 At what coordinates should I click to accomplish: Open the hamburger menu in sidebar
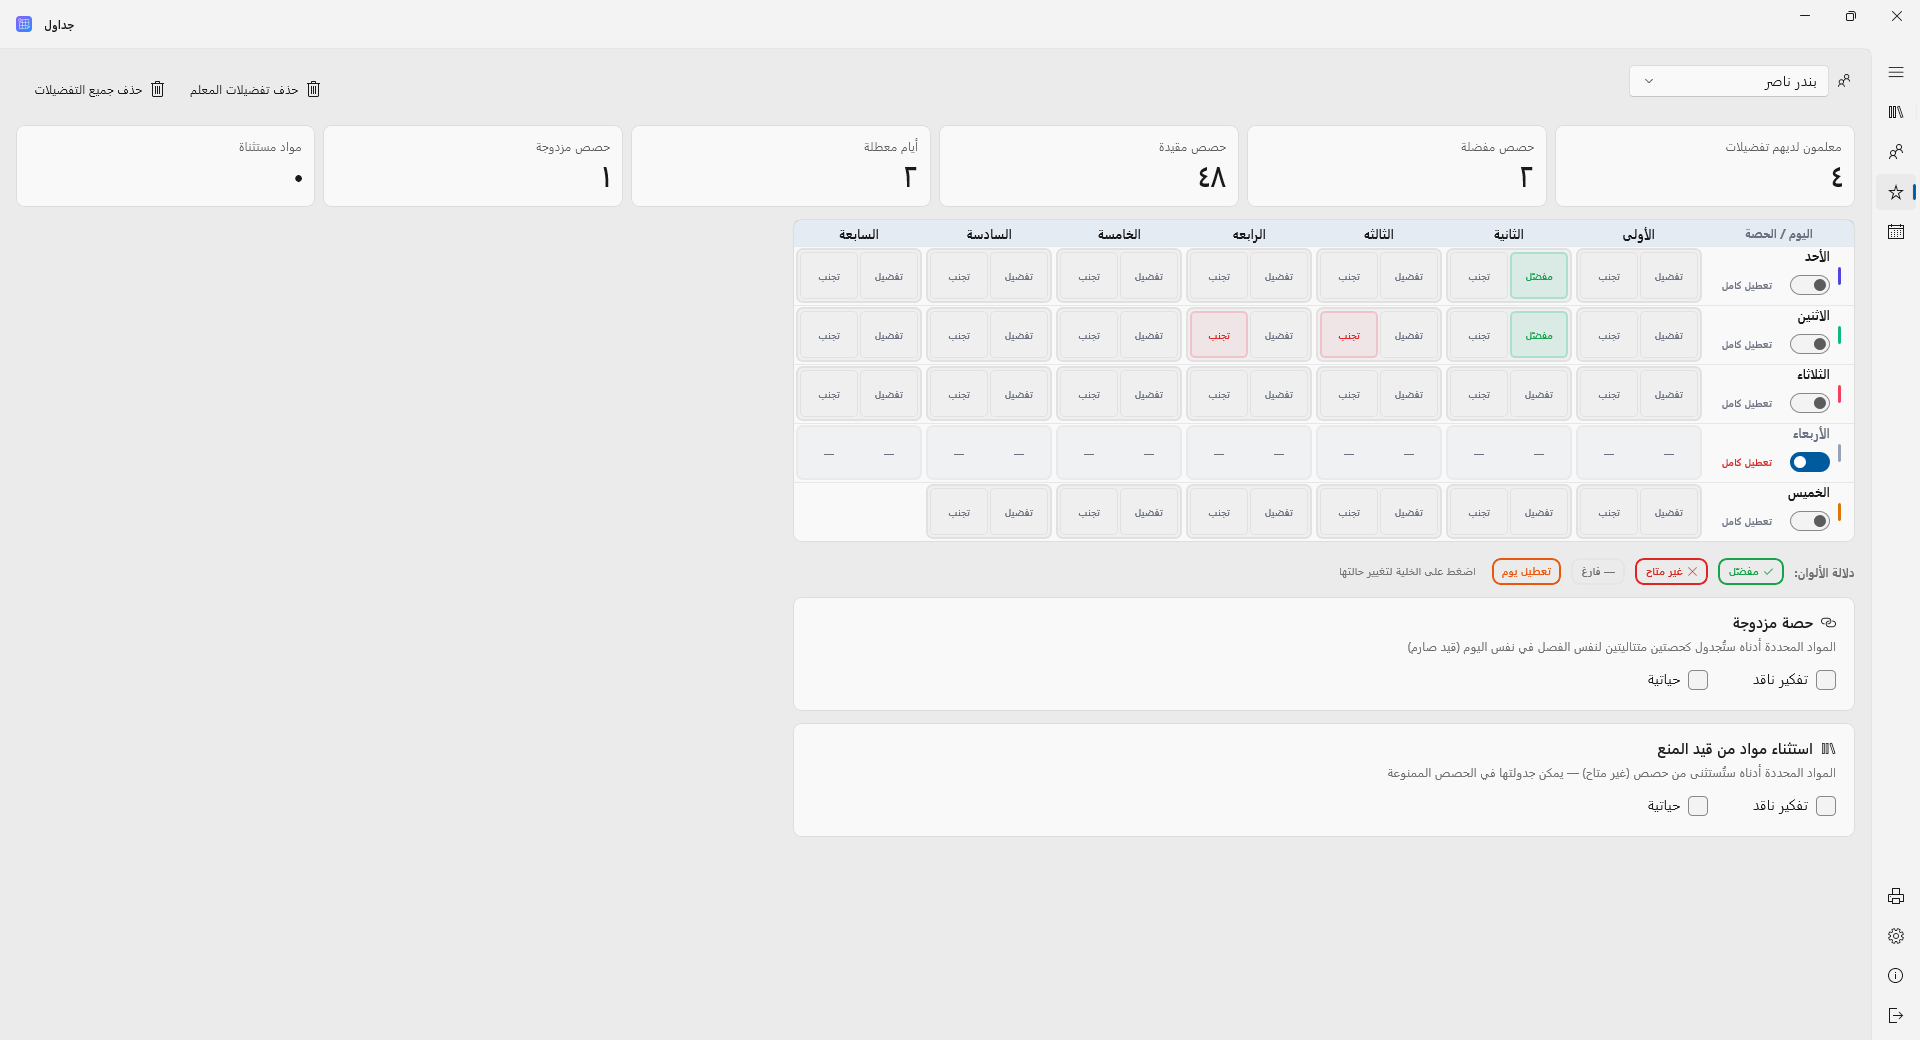coord(1895,72)
